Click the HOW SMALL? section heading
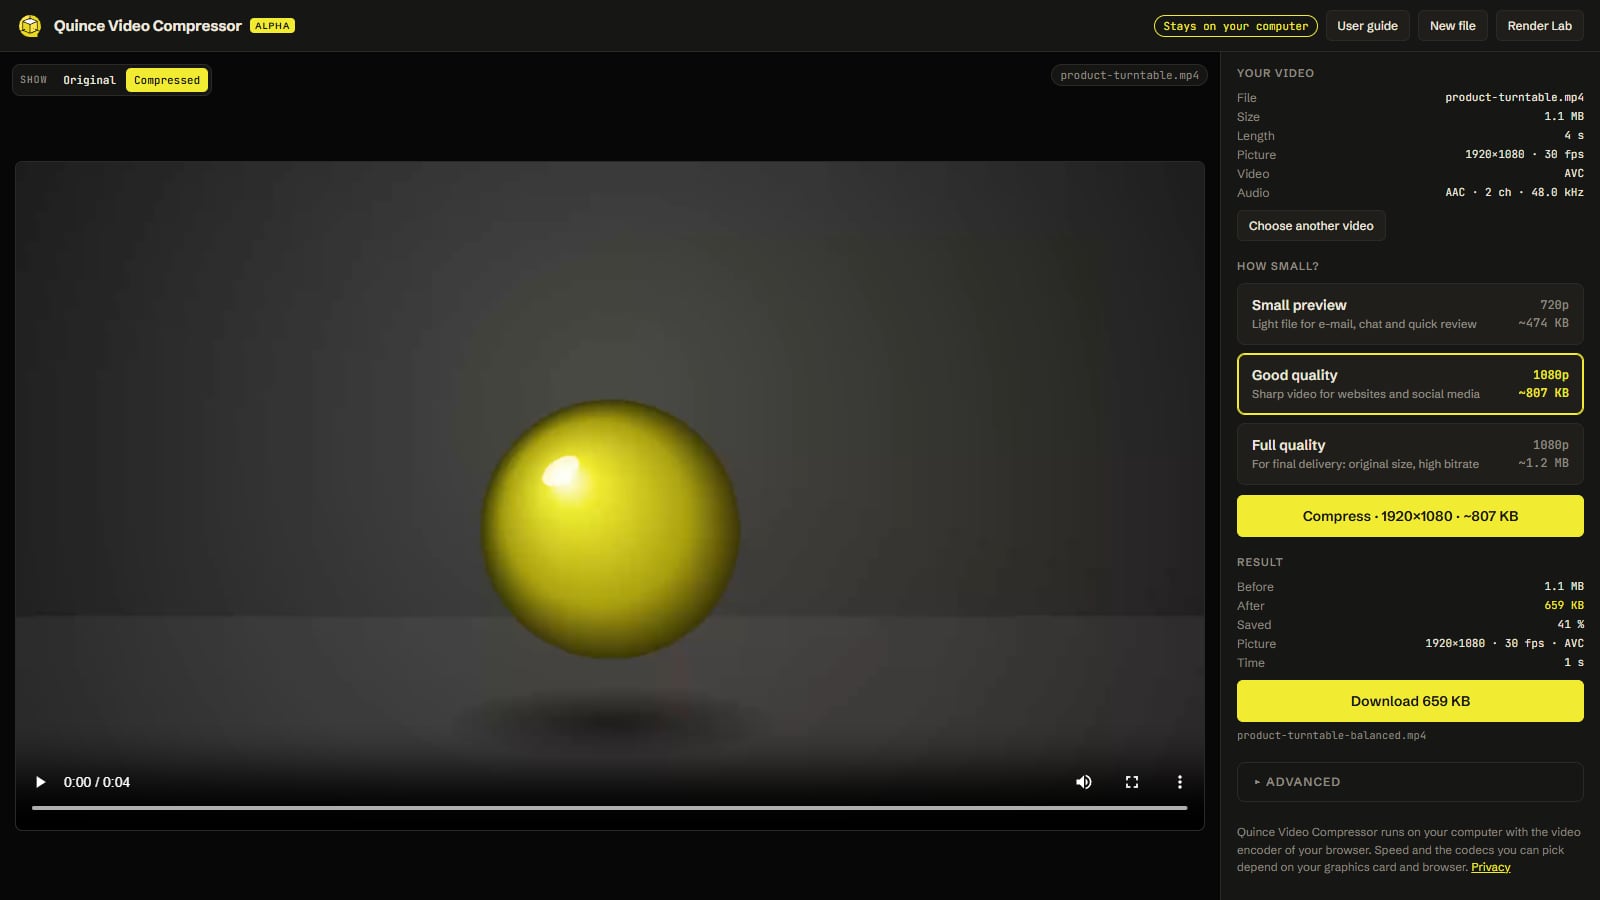The height and width of the screenshot is (900, 1600). click(1278, 266)
